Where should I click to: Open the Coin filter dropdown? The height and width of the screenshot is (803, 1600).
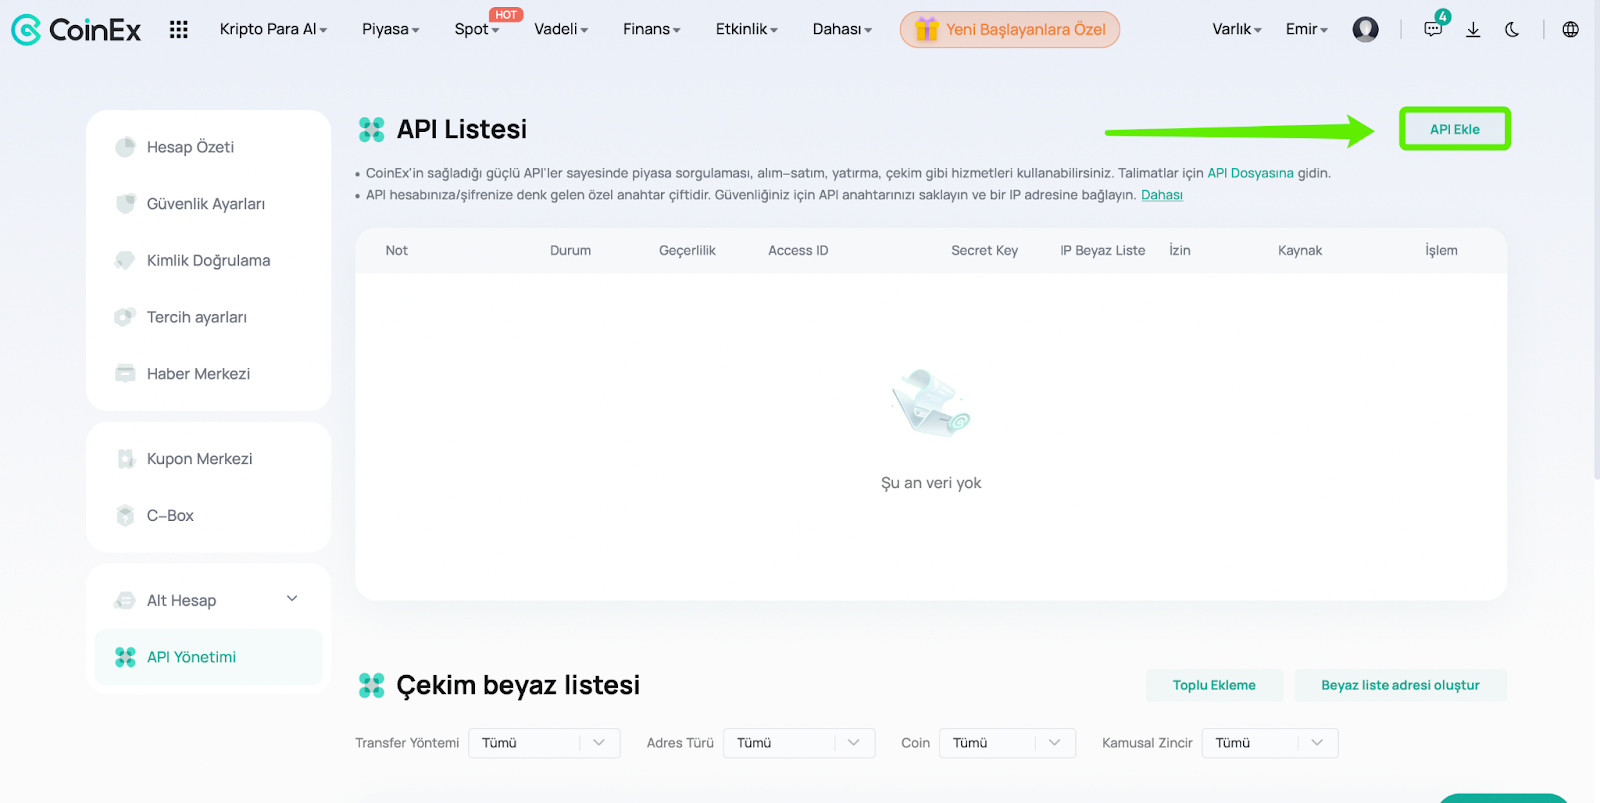[x=1007, y=743]
